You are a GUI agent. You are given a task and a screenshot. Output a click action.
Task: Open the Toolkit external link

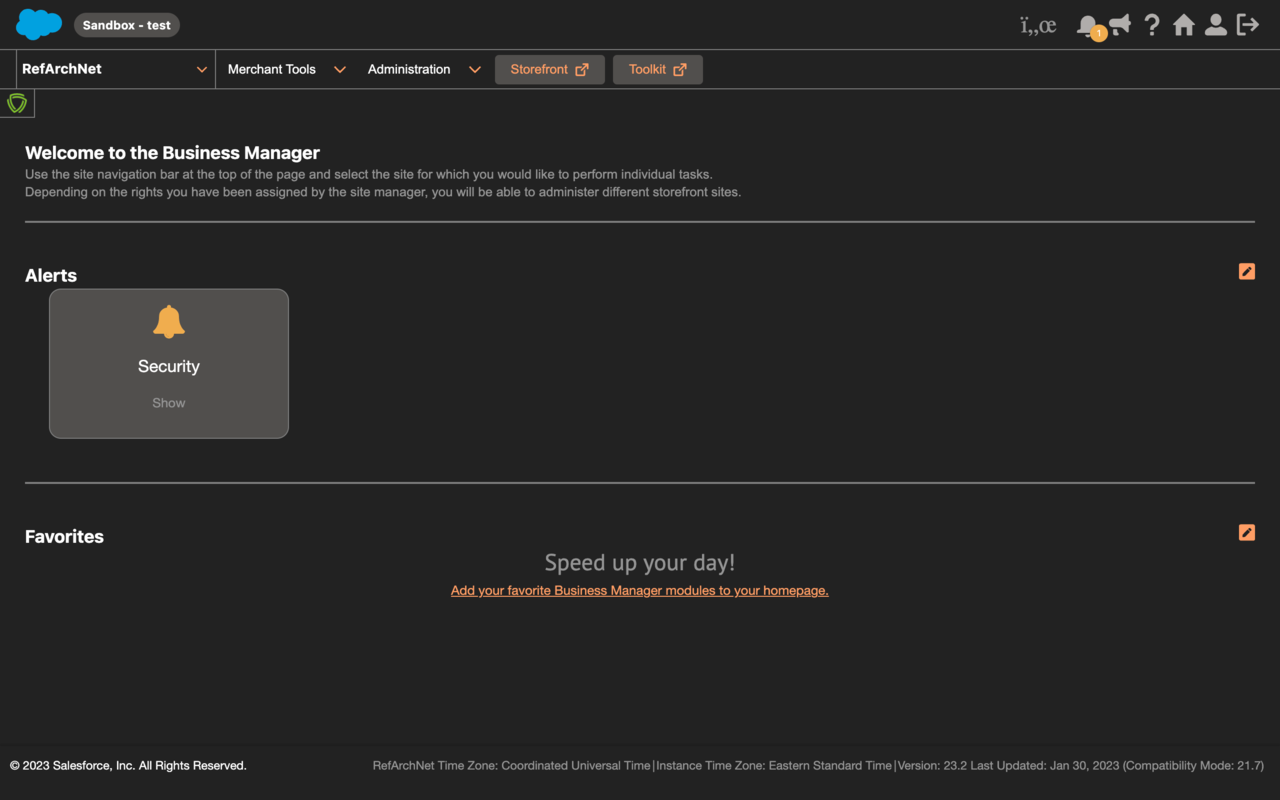(x=657, y=69)
